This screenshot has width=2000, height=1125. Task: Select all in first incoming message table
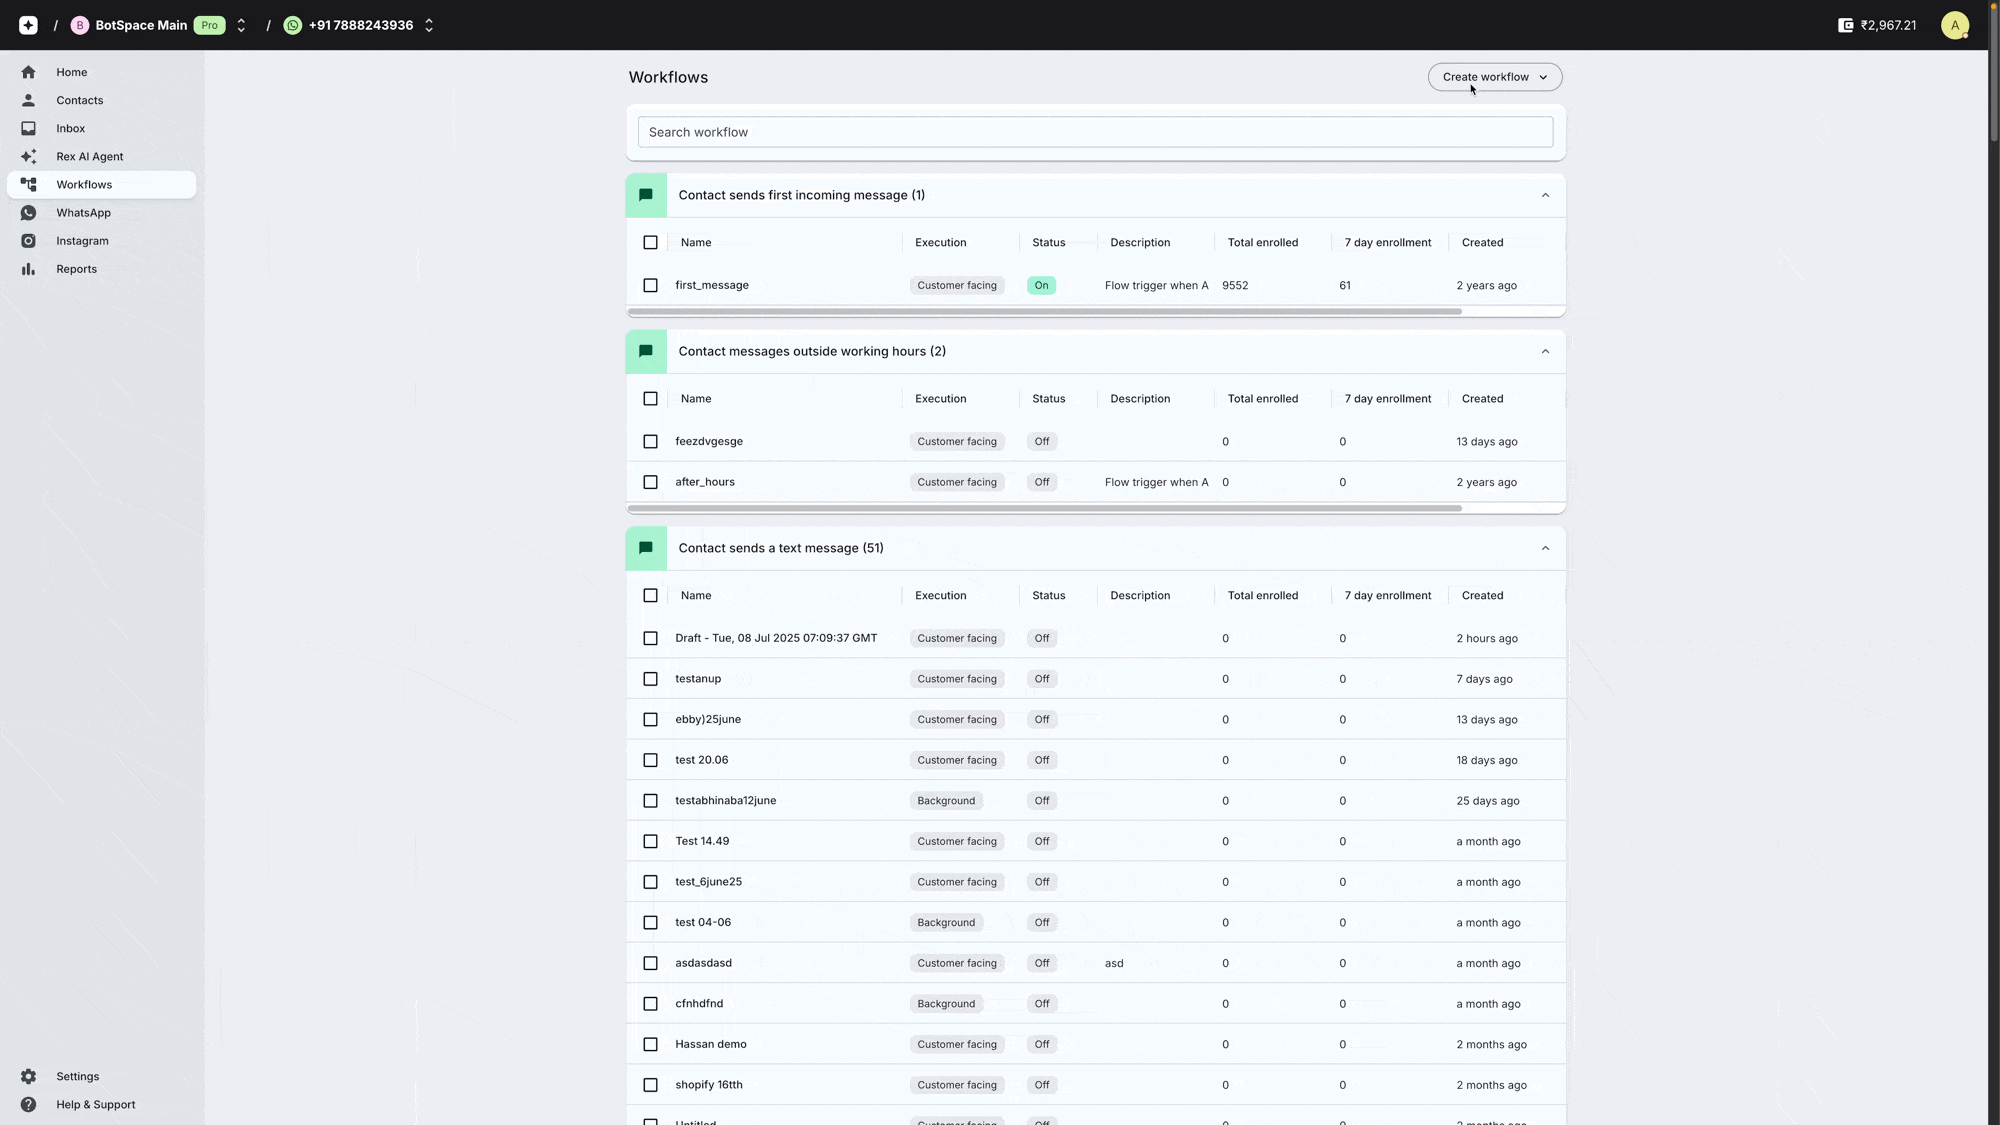(x=650, y=242)
